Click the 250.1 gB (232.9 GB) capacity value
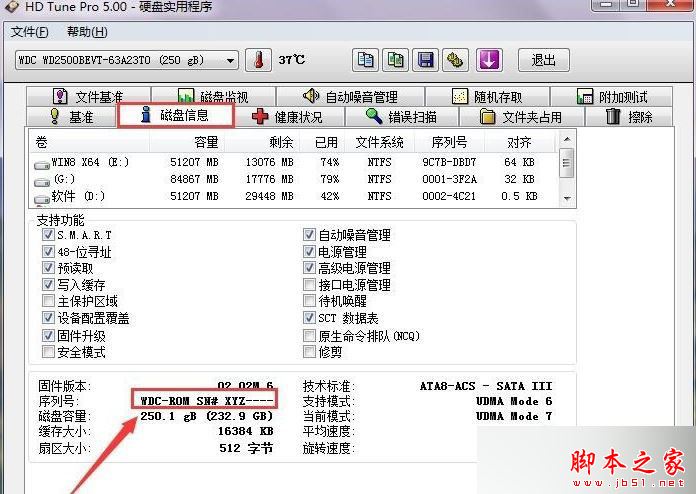 pyautogui.click(x=206, y=416)
